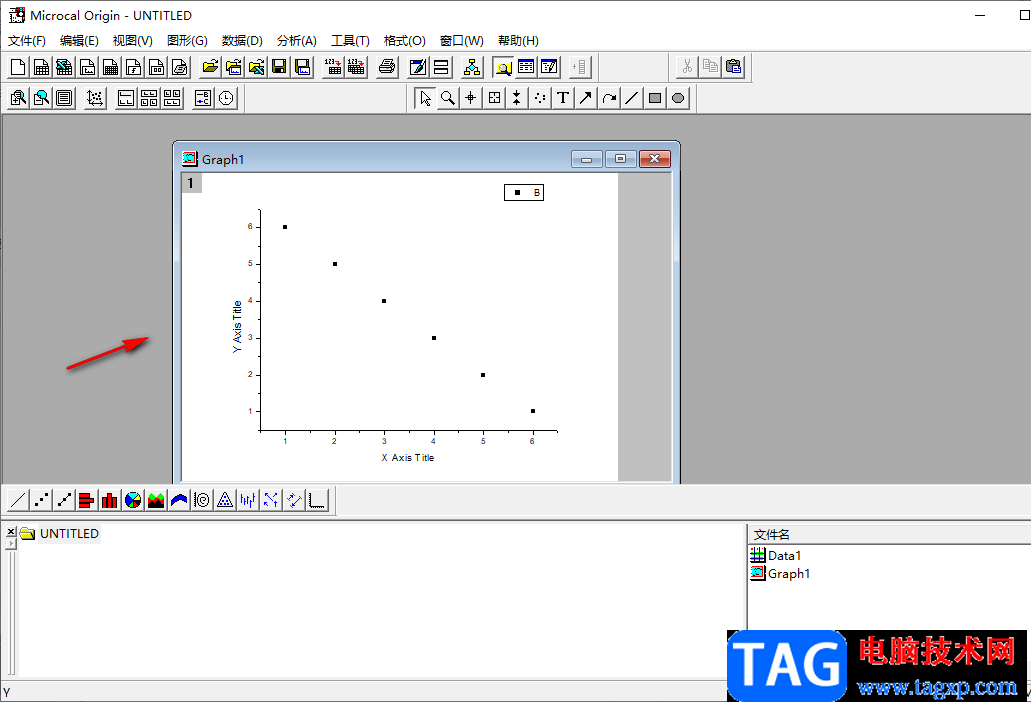Click the Rescale axes icon
Viewport: 1031px width, 702px height.
coord(95,99)
